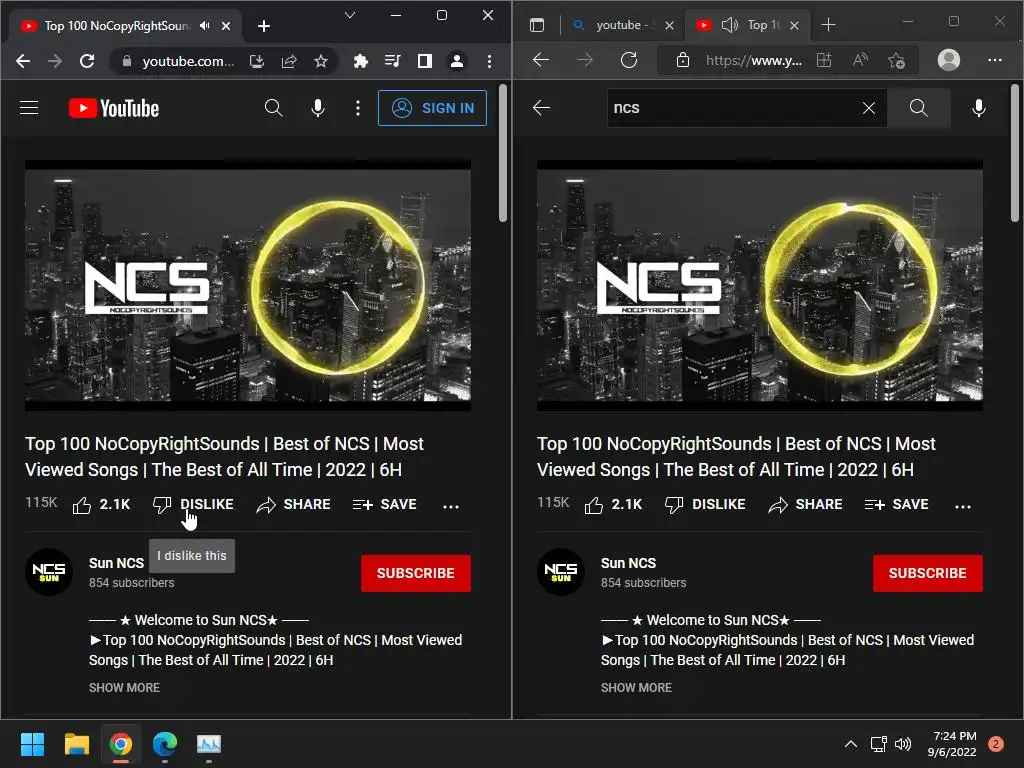Open Chrome extensions puzzle icon
The height and width of the screenshot is (768, 1024).
(360, 61)
